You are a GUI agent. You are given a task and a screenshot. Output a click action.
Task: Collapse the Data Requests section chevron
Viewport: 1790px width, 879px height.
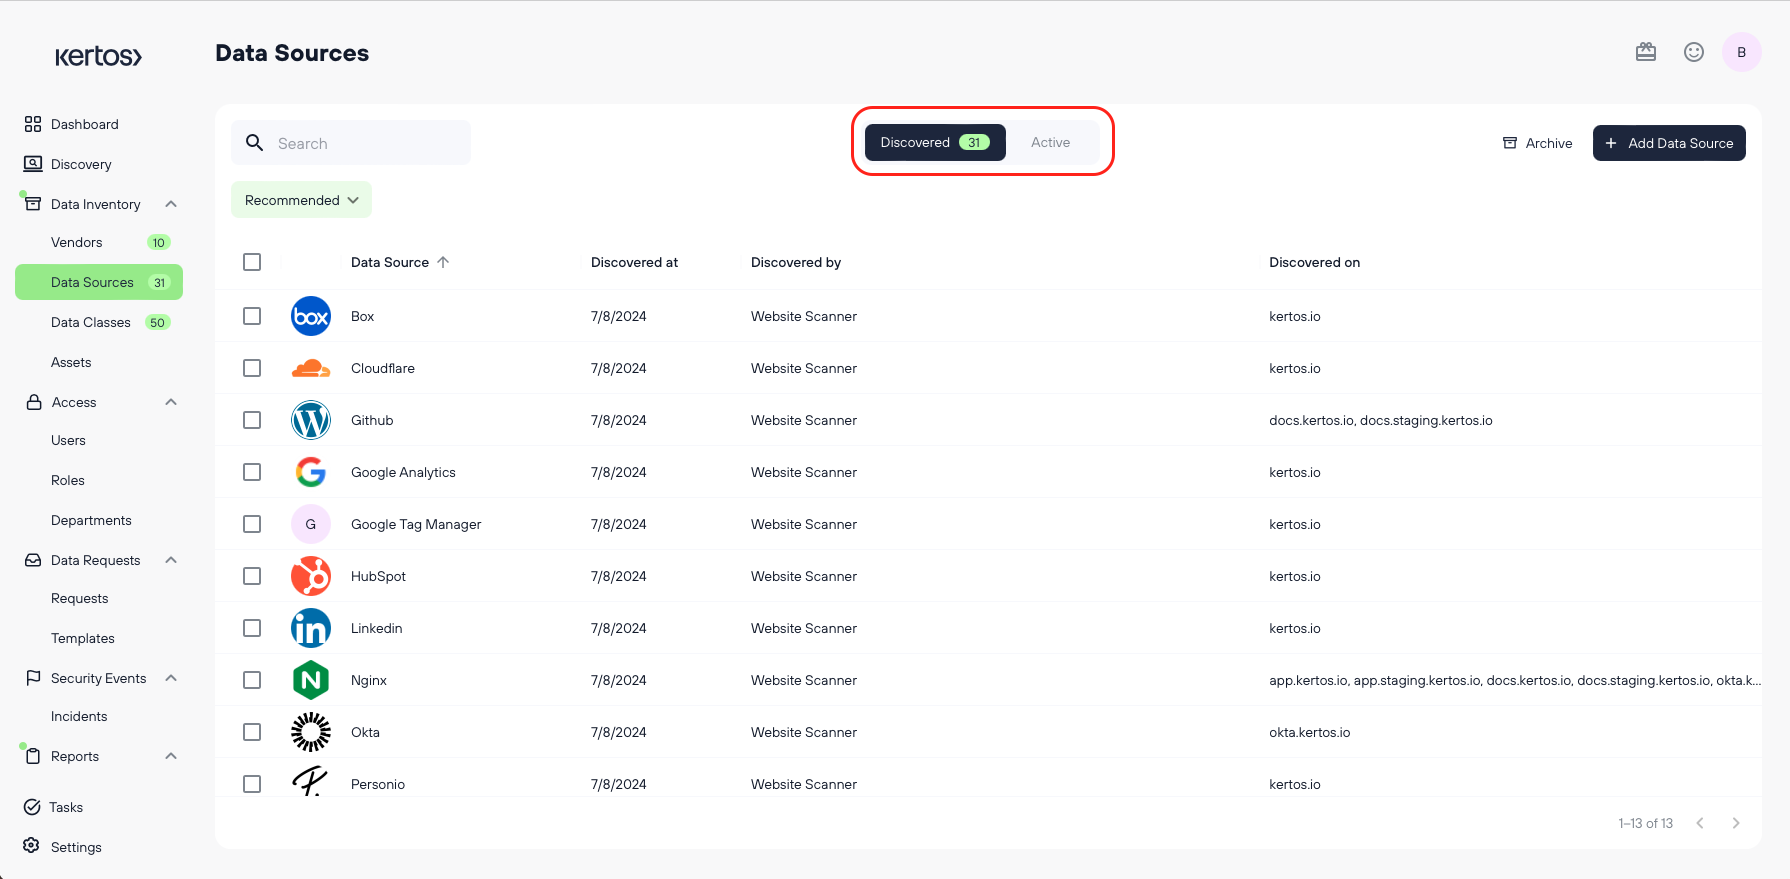(171, 560)
